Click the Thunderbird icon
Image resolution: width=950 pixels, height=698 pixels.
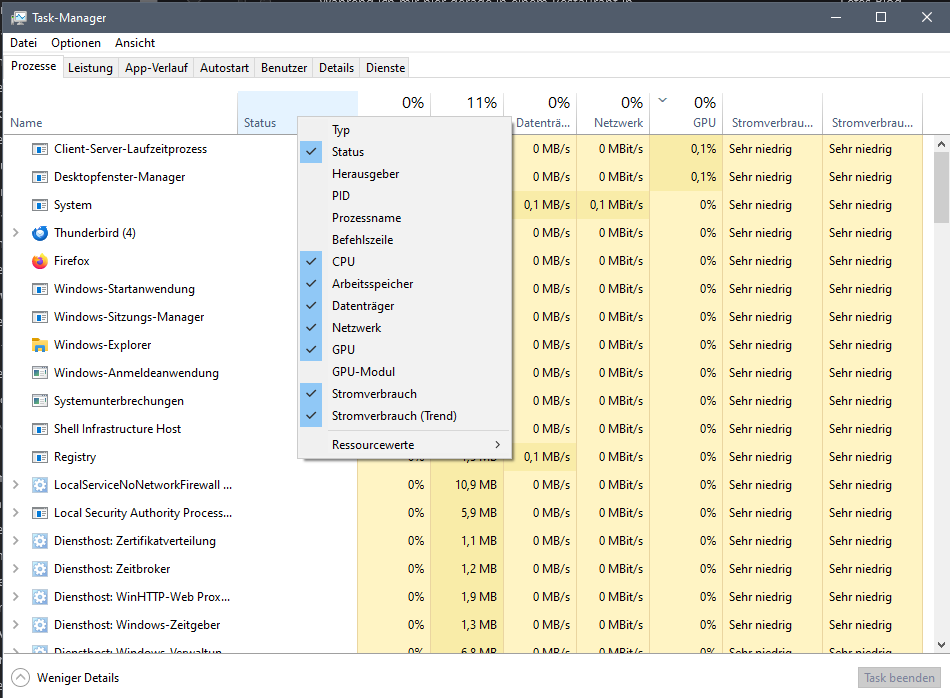click(x=39, y=233)
